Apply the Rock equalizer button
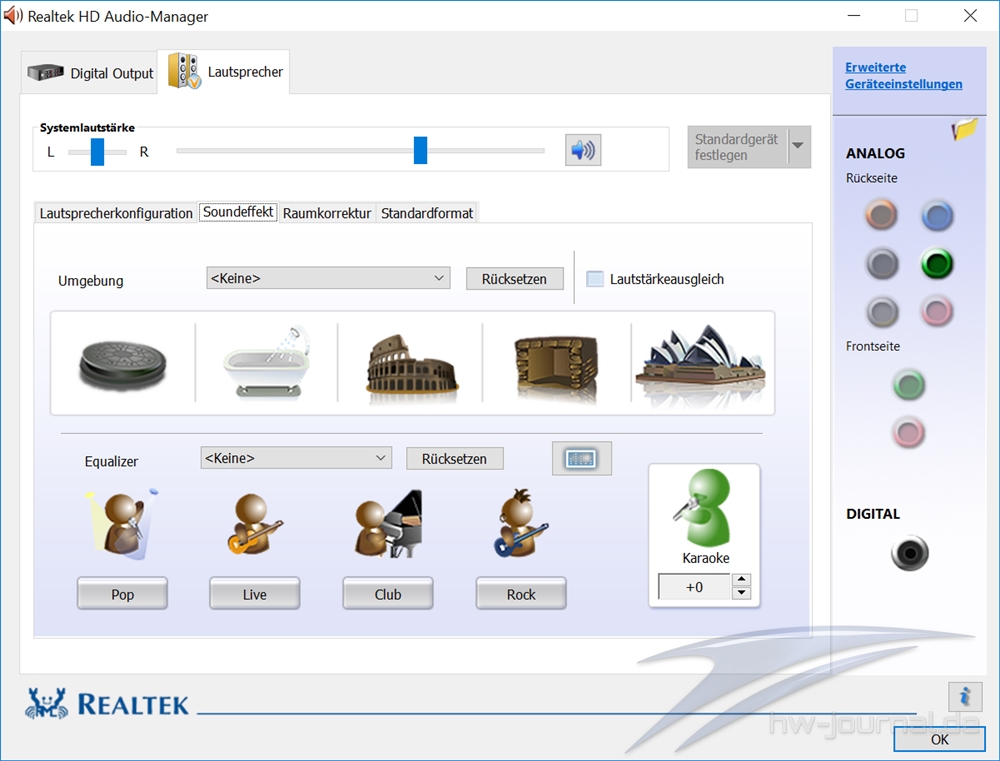The image size is (1000, 761). click(521, 594)
